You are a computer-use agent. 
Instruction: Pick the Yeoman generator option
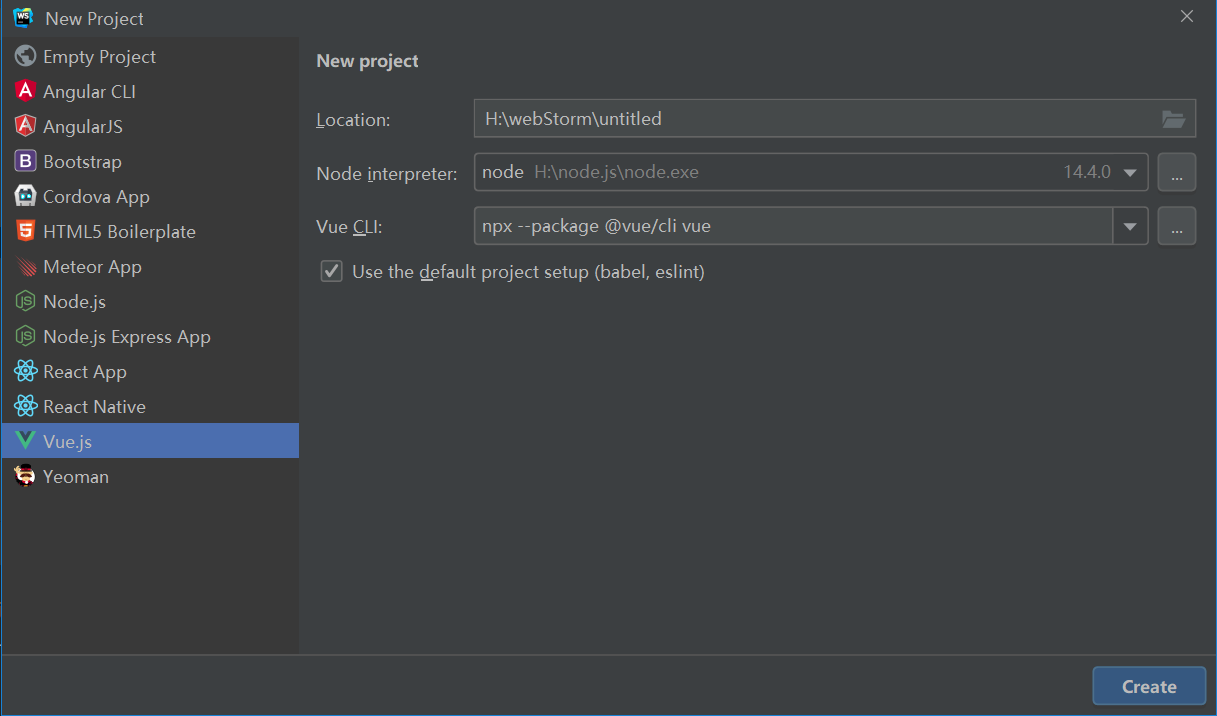pyautogui.click(x=150, y=477)
